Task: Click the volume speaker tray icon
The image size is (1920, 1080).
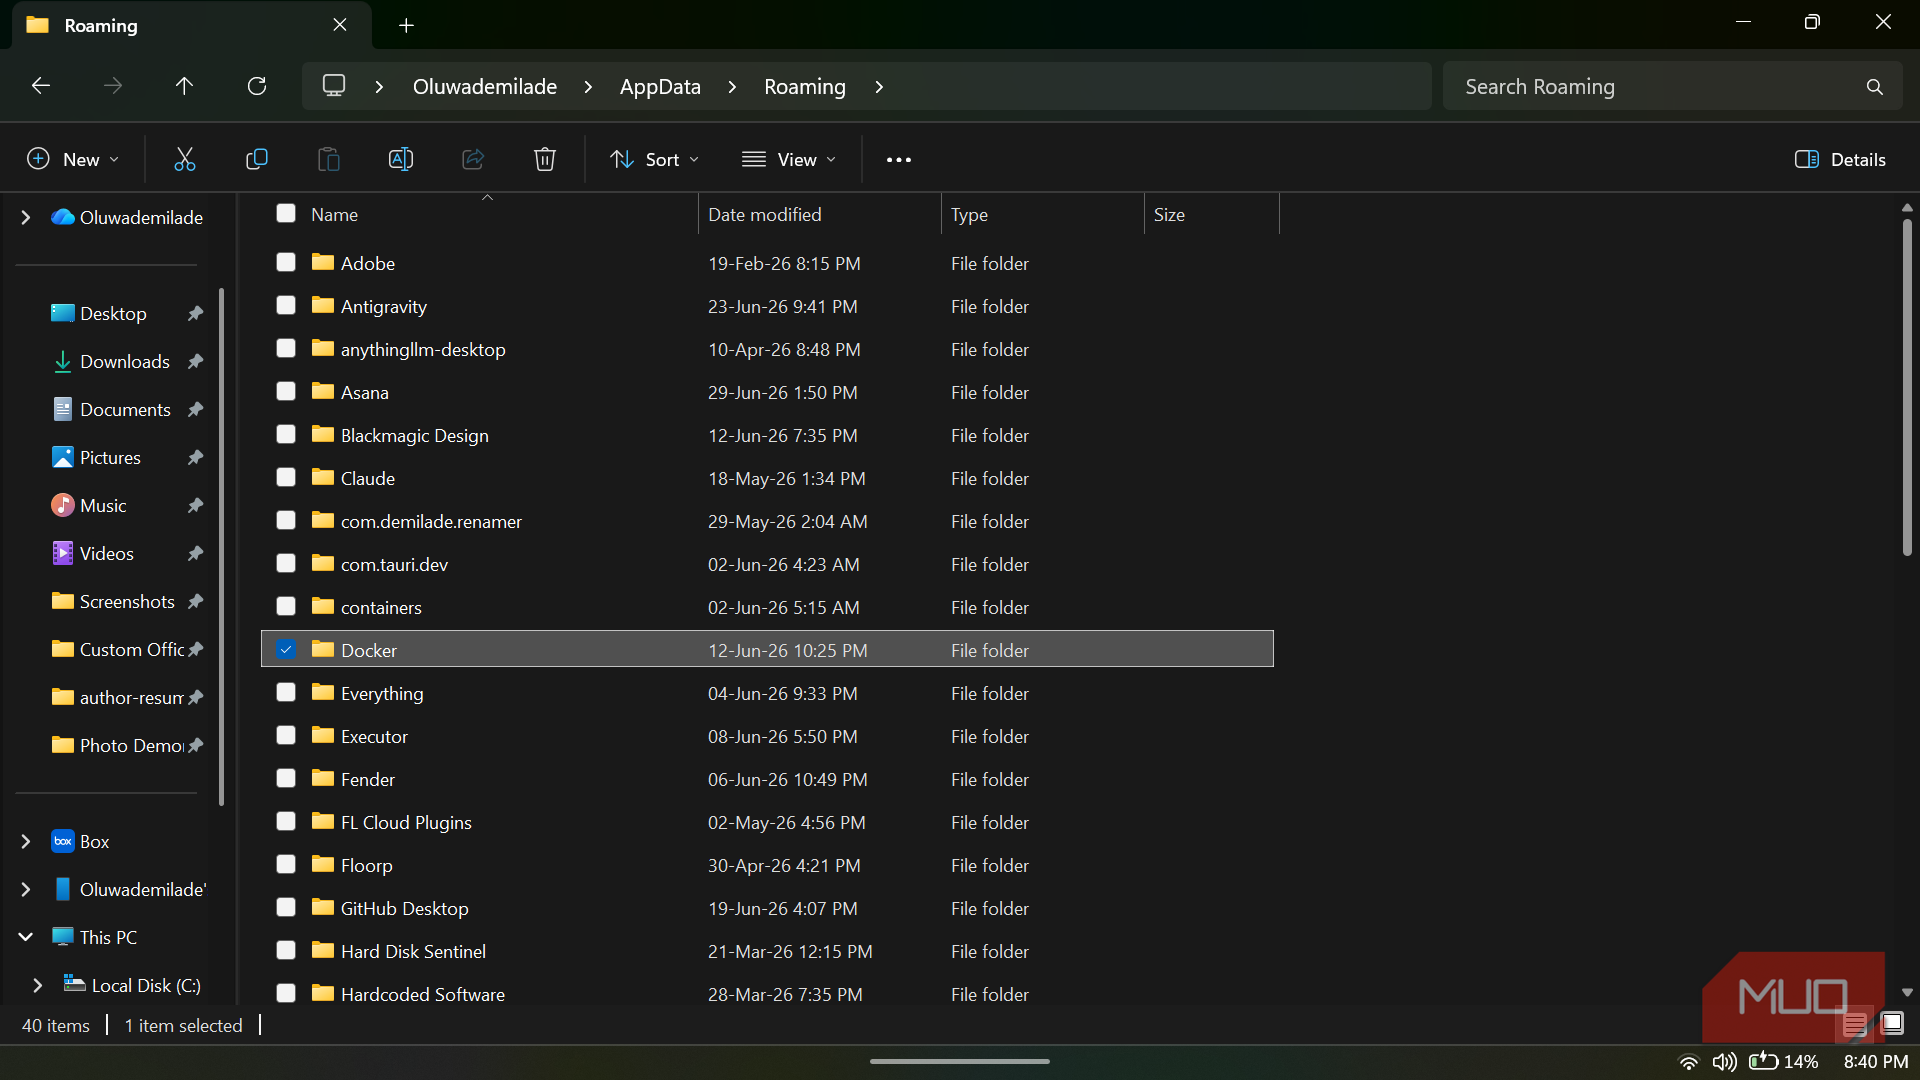Action: tap(1724, 1062)
